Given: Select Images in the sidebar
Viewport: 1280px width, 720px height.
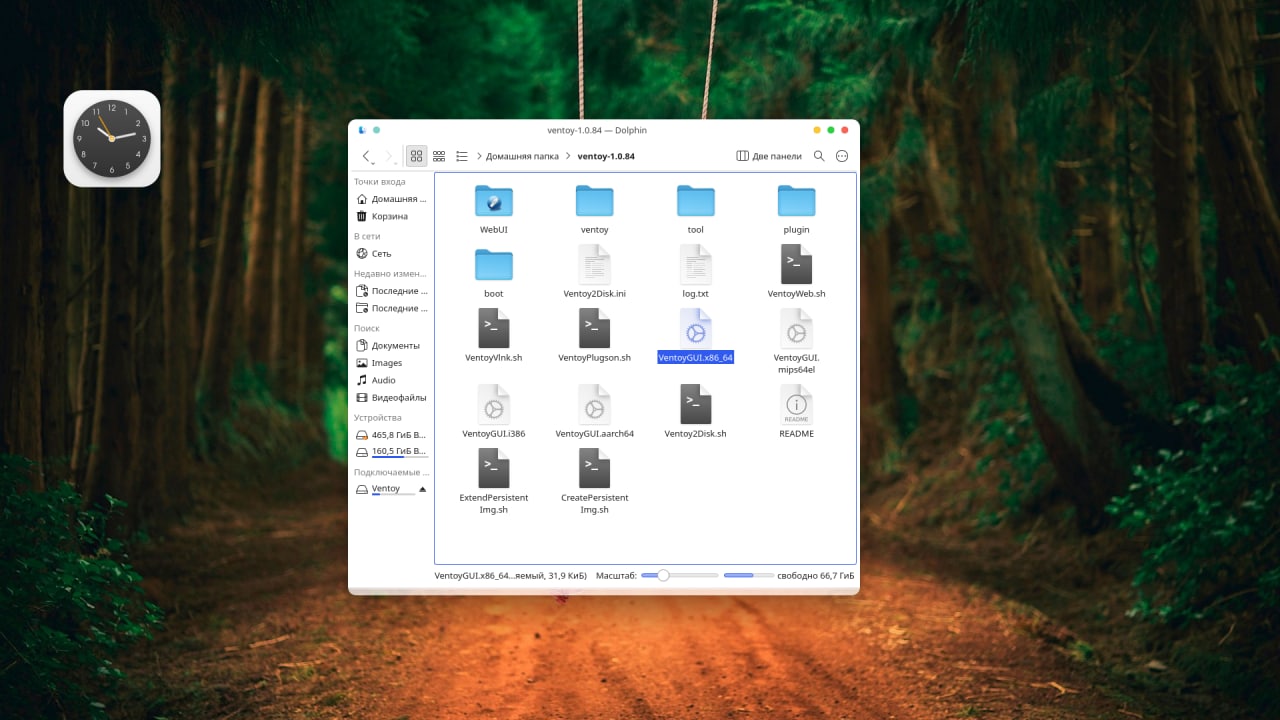Looking at the screenshot, I should (391, 363).
